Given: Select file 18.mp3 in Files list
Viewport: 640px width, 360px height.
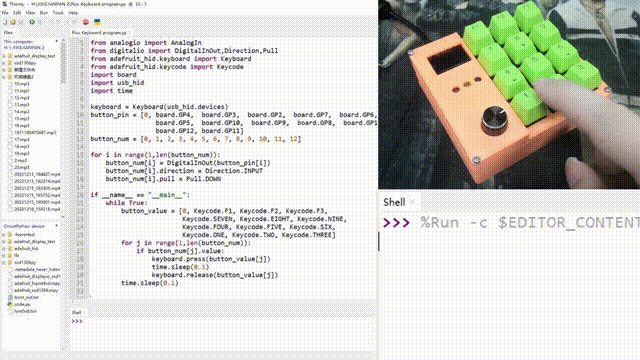Looking at the screenshot, I should tap(22, 146).
